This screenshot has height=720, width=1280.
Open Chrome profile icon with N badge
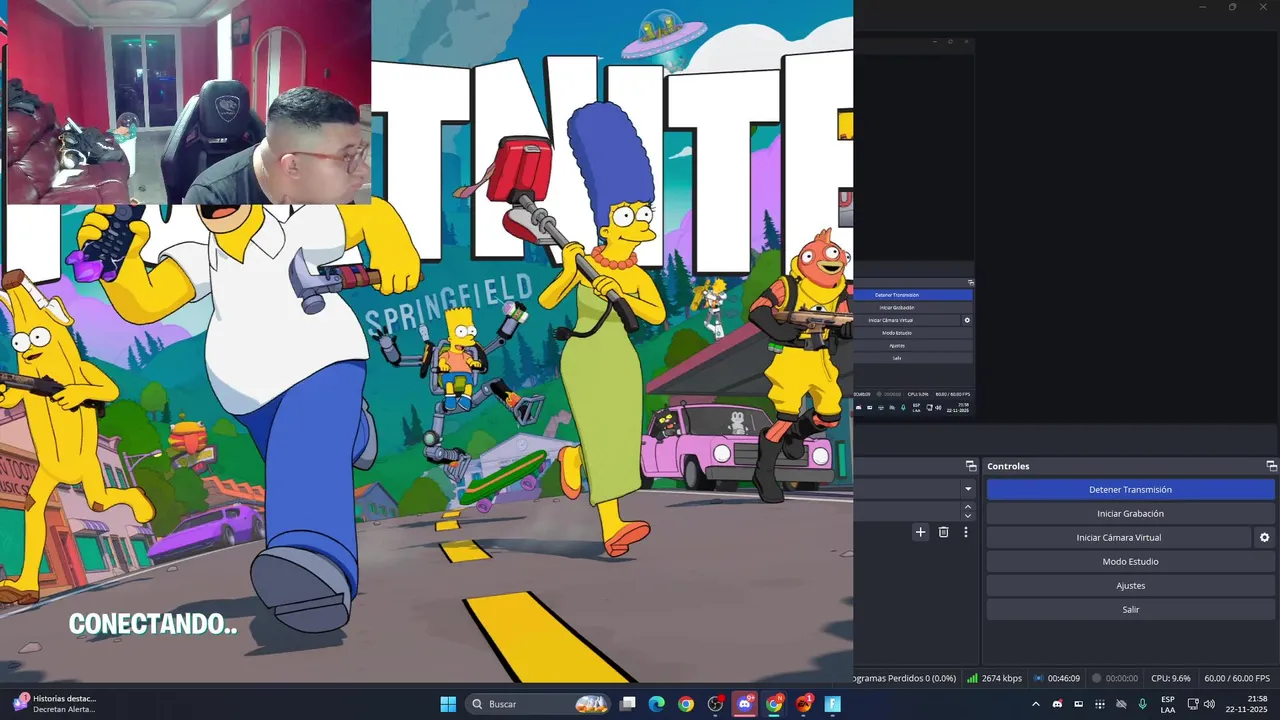pyautogui.click(x=774, y=704)
